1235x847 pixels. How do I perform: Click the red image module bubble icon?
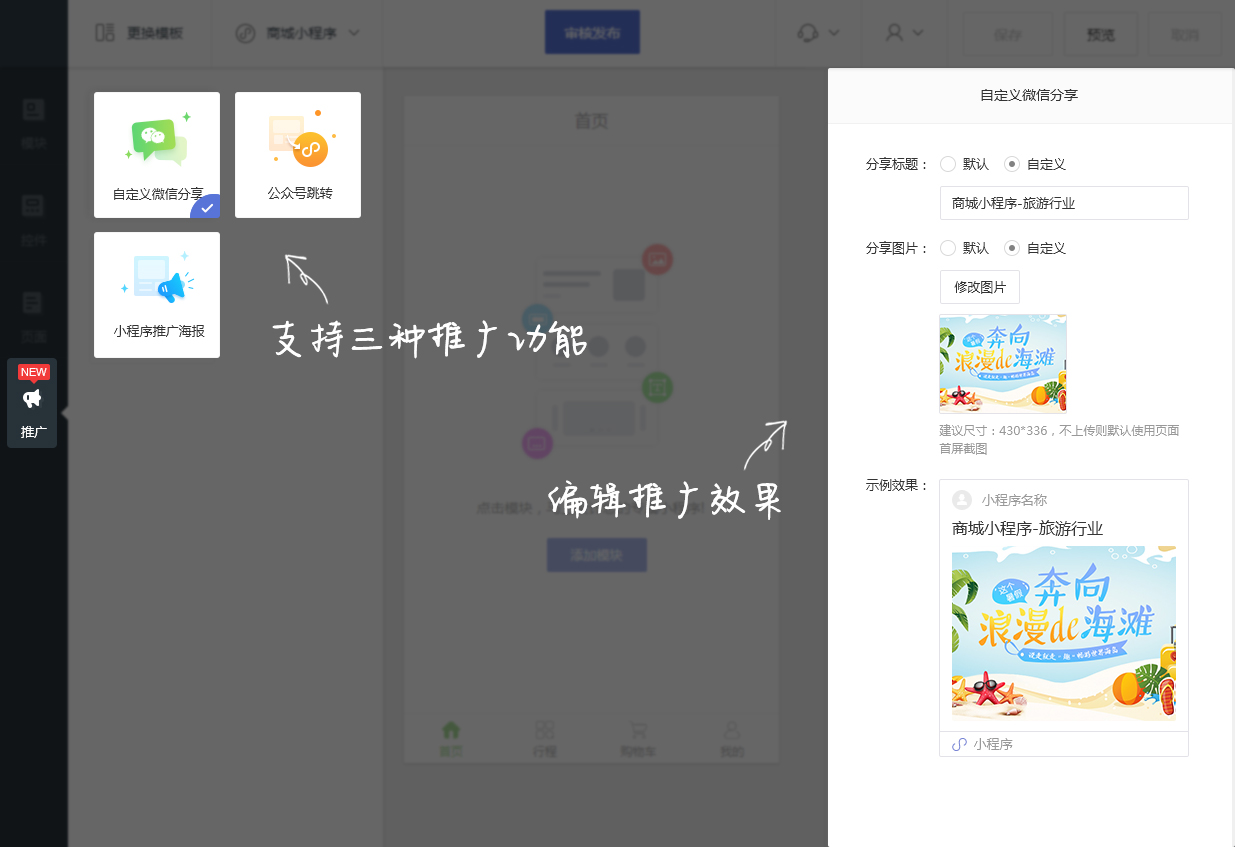(657, 259)
